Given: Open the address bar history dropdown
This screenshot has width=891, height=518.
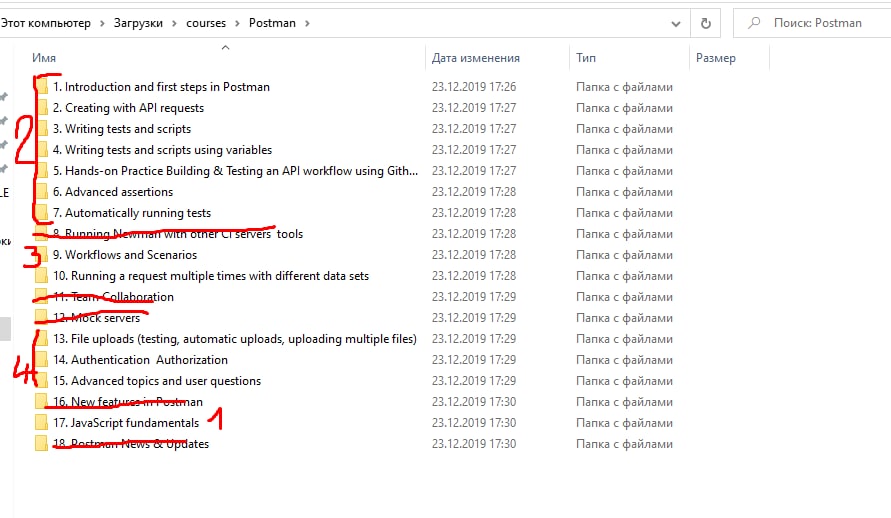Looking at the screenshot, I should (676, 24).
